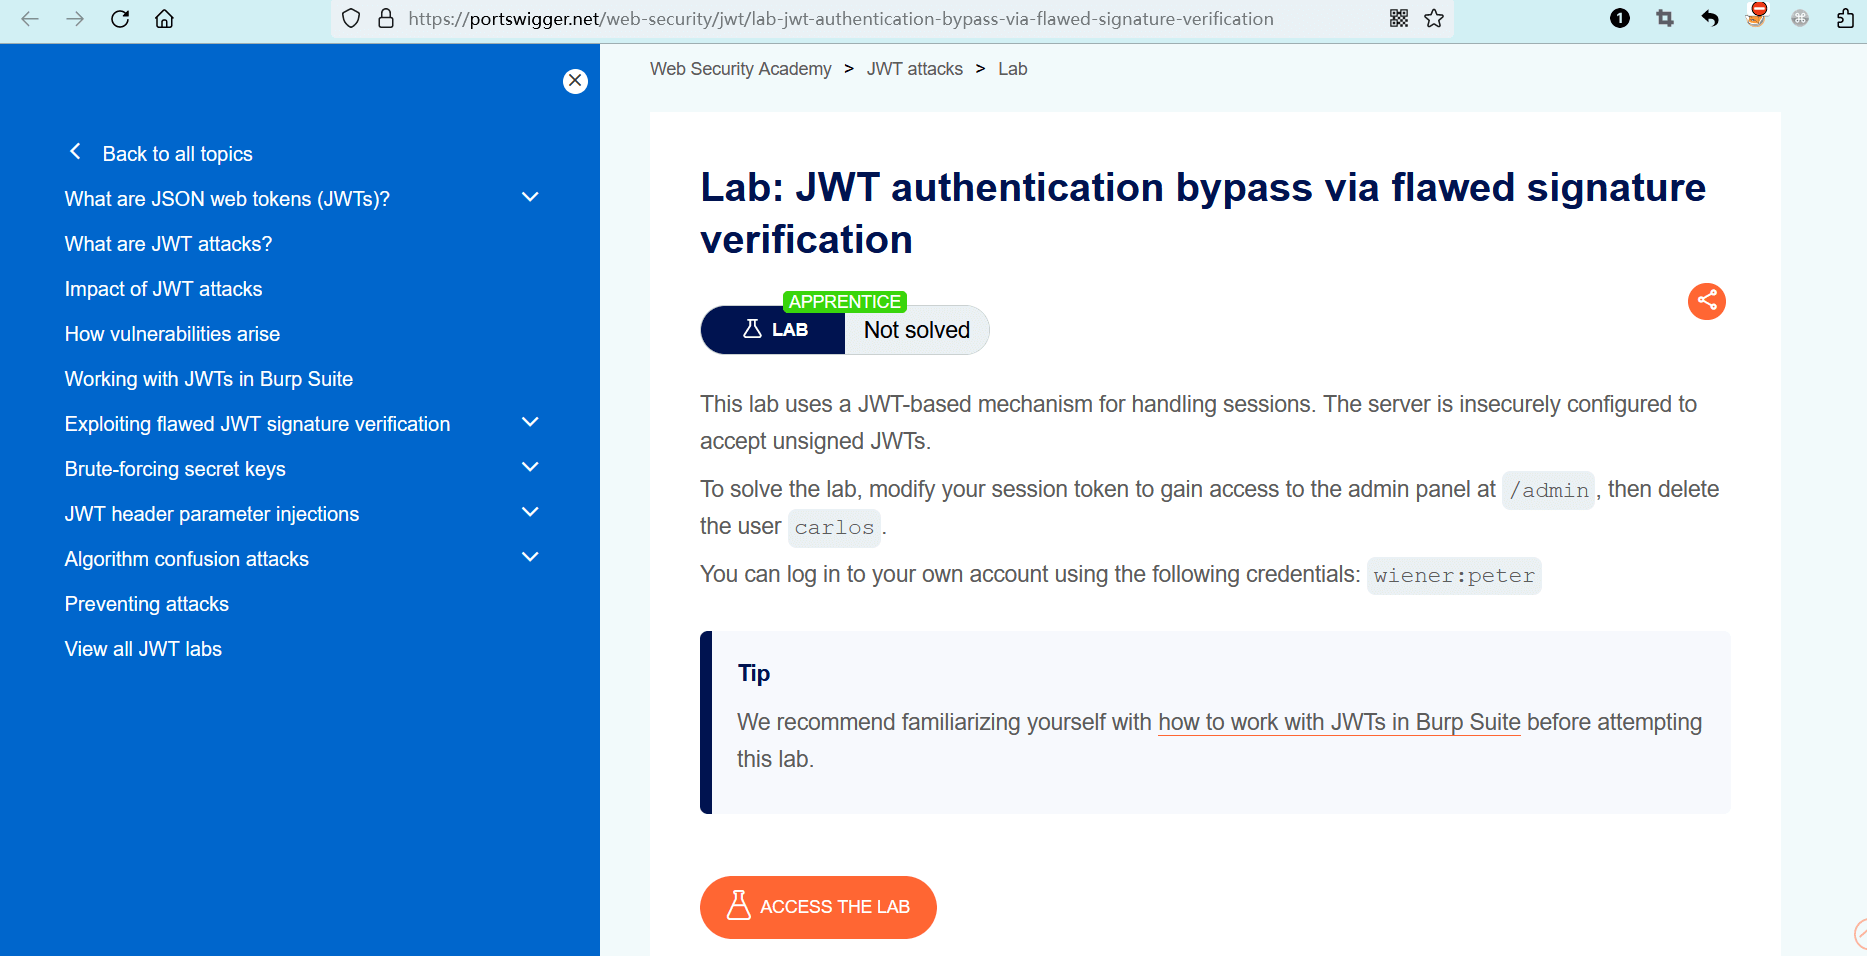Click 'Web Security Academy' breadcrumb
The image size is (1867, 956).
[x=740, y=69]
